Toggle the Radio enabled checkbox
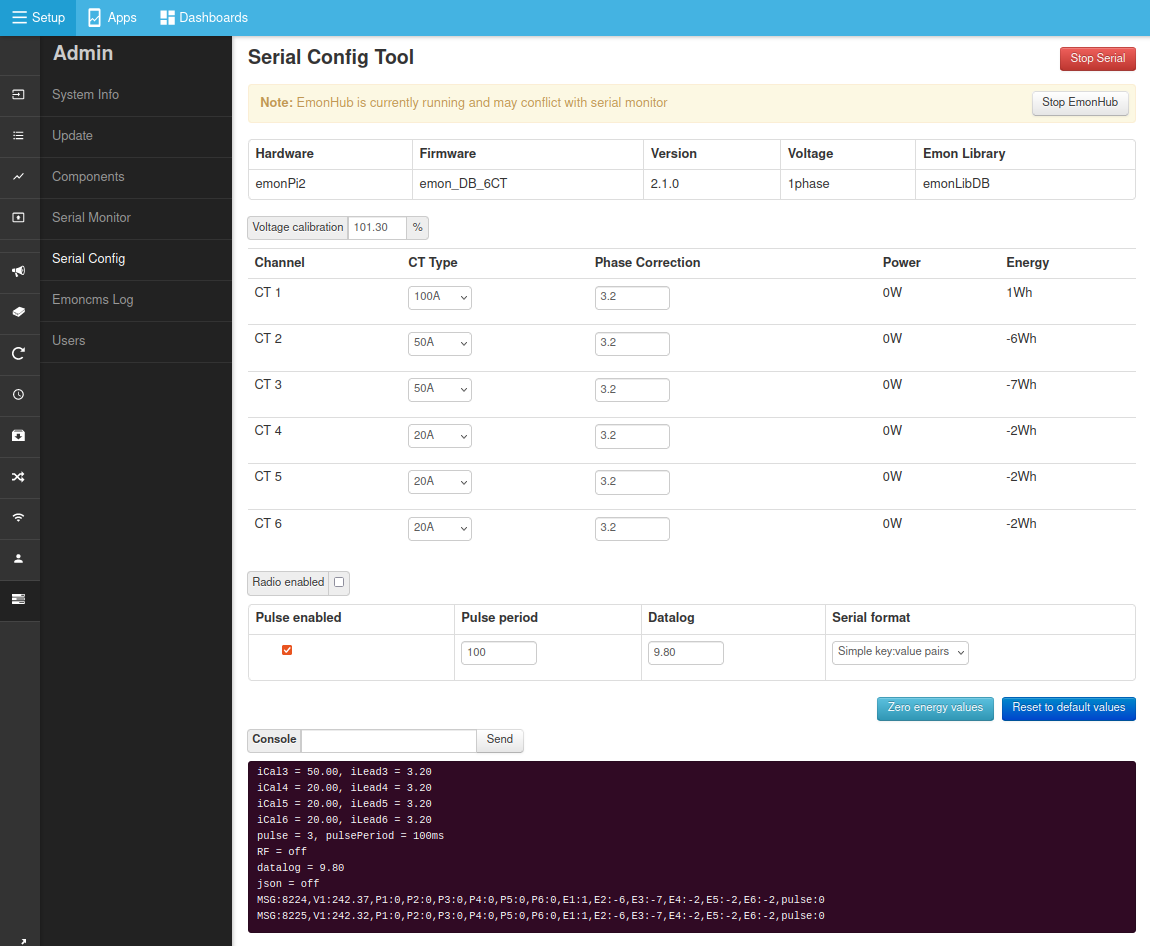Screen dimensions: 1150x946 pos(339,582)
